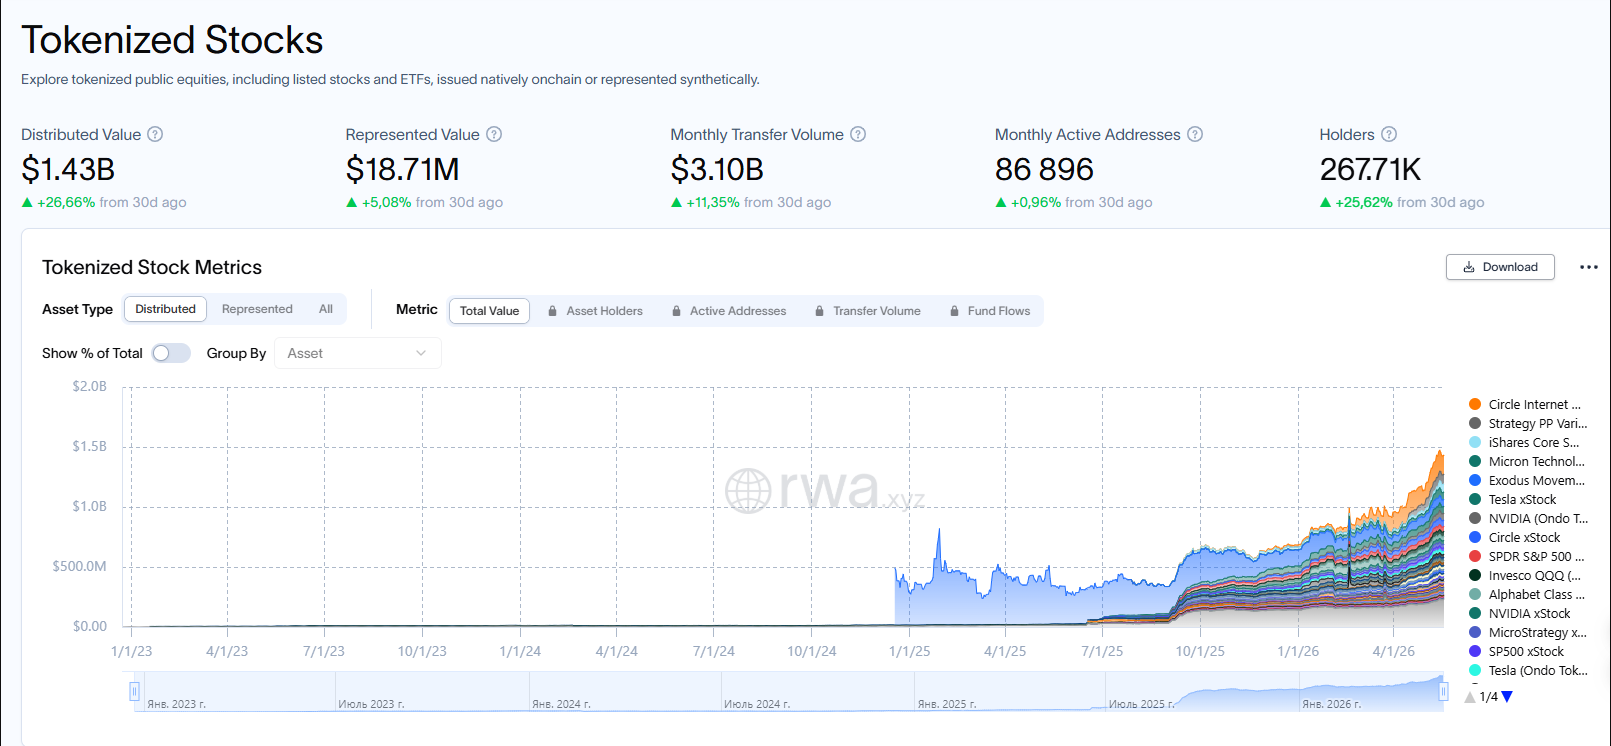Screen dimensions: 1611x746
Task: Click the +26,66% change text
Action: coord(66,202)
